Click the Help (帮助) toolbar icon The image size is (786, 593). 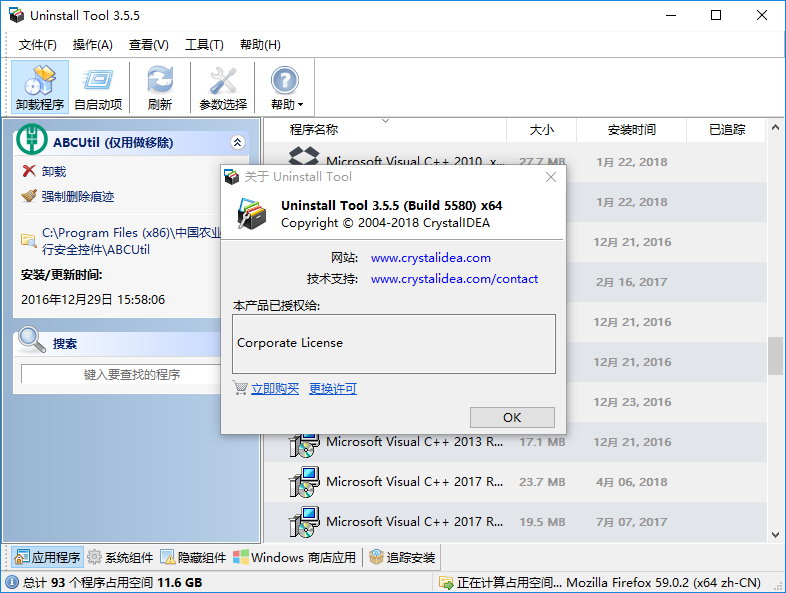pyautogui.click(x=284, y=81)
